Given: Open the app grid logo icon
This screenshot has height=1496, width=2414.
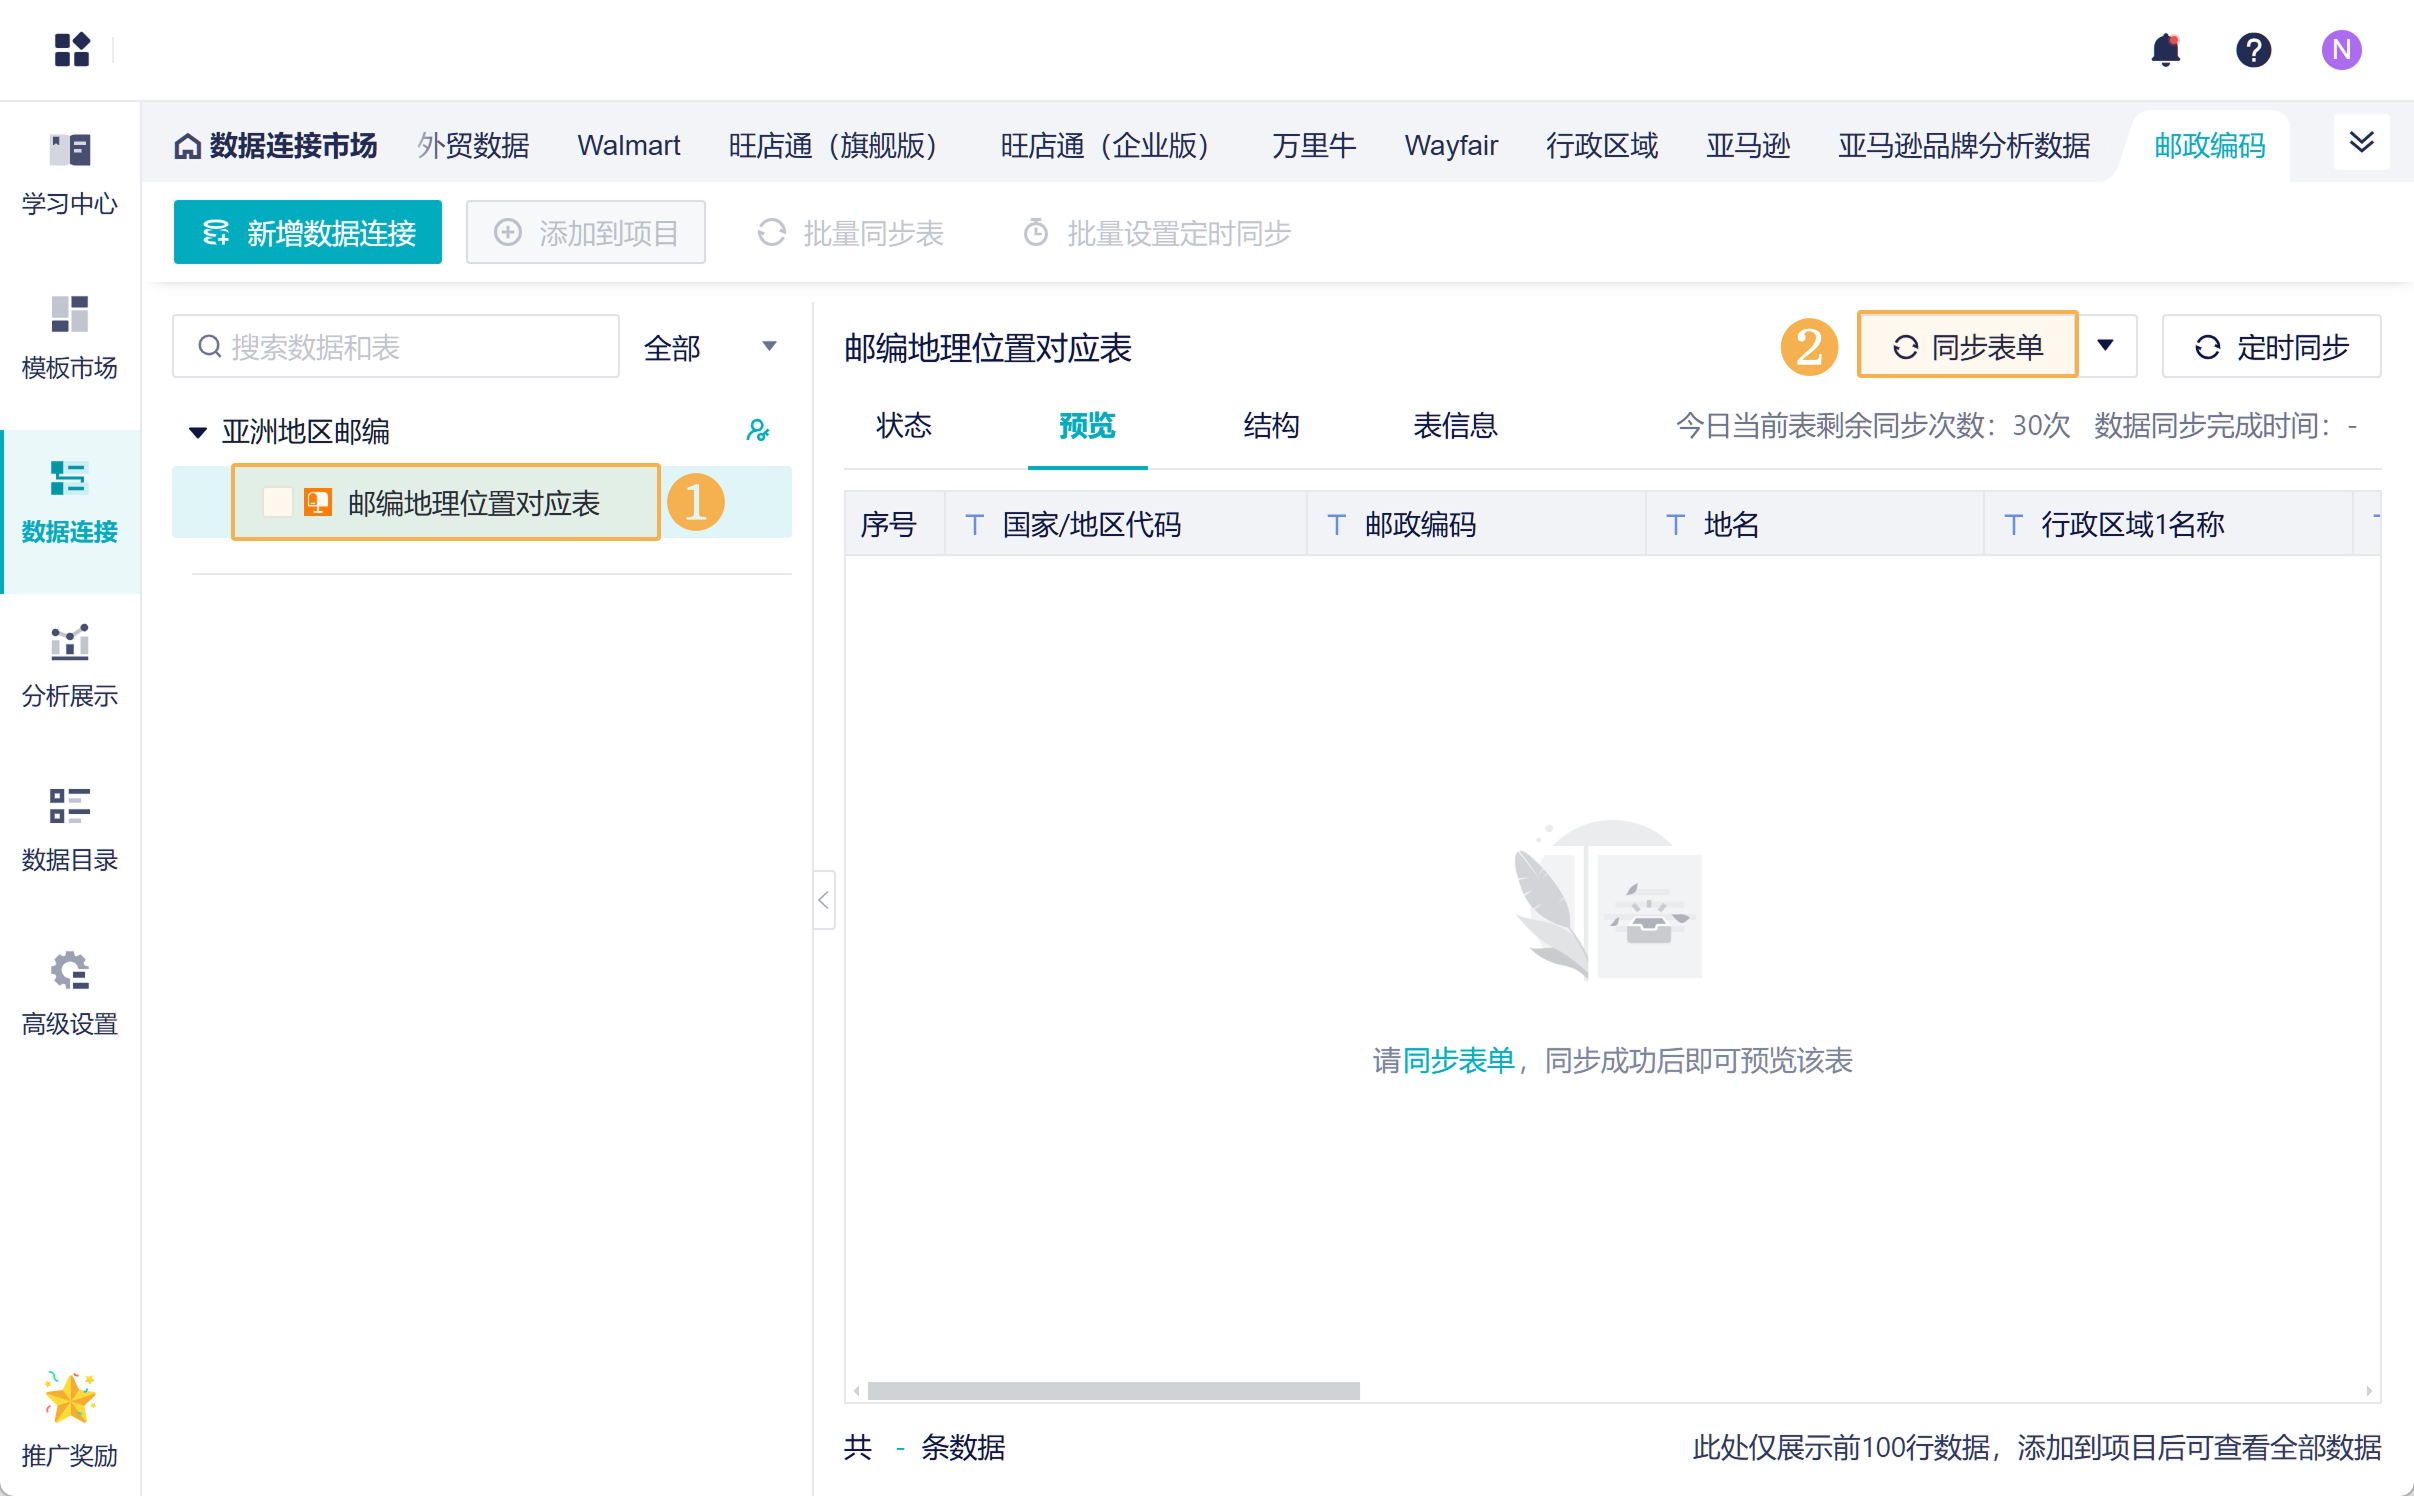Looking at the screenshot, I should (72, 50).
